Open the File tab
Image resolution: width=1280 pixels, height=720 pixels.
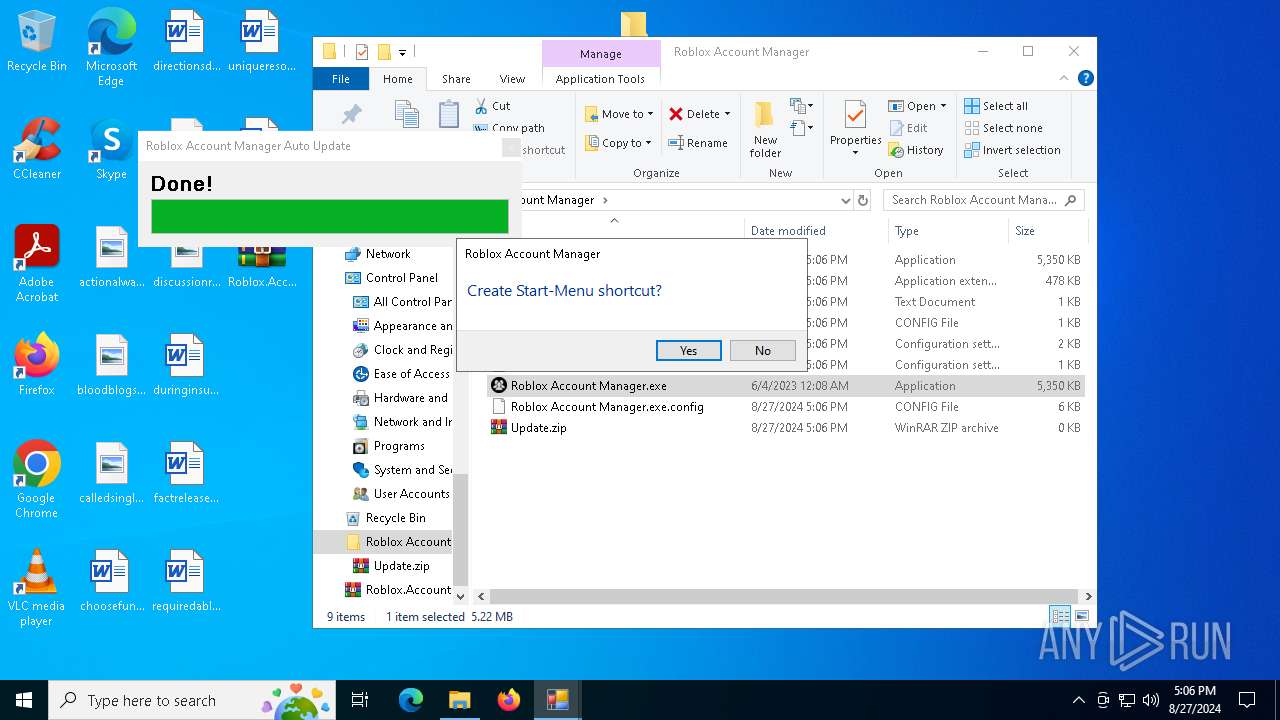click(x=341, y=79)
